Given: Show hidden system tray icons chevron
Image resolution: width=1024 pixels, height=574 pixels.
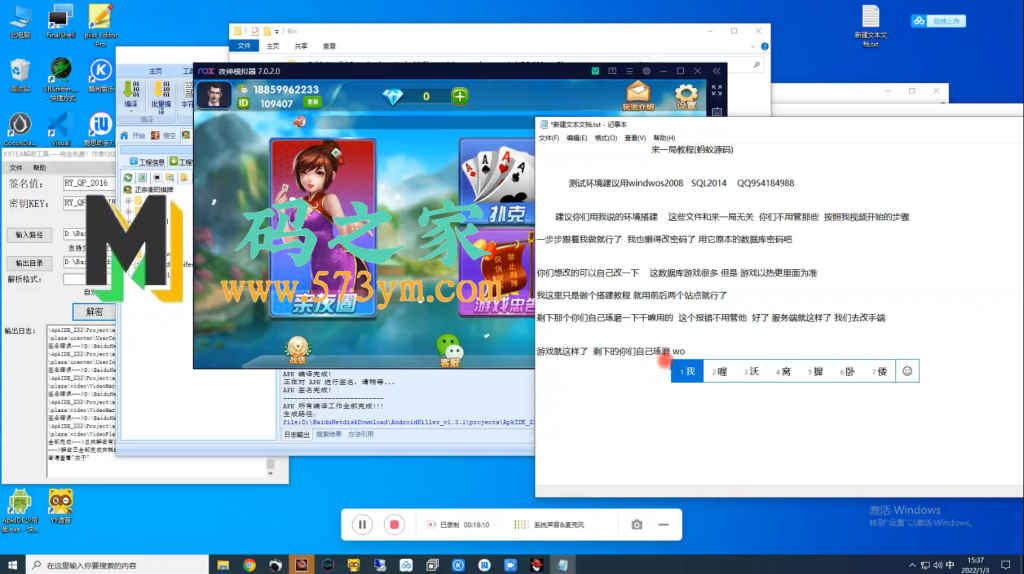Looking at the screenshot, I should 912,565.
